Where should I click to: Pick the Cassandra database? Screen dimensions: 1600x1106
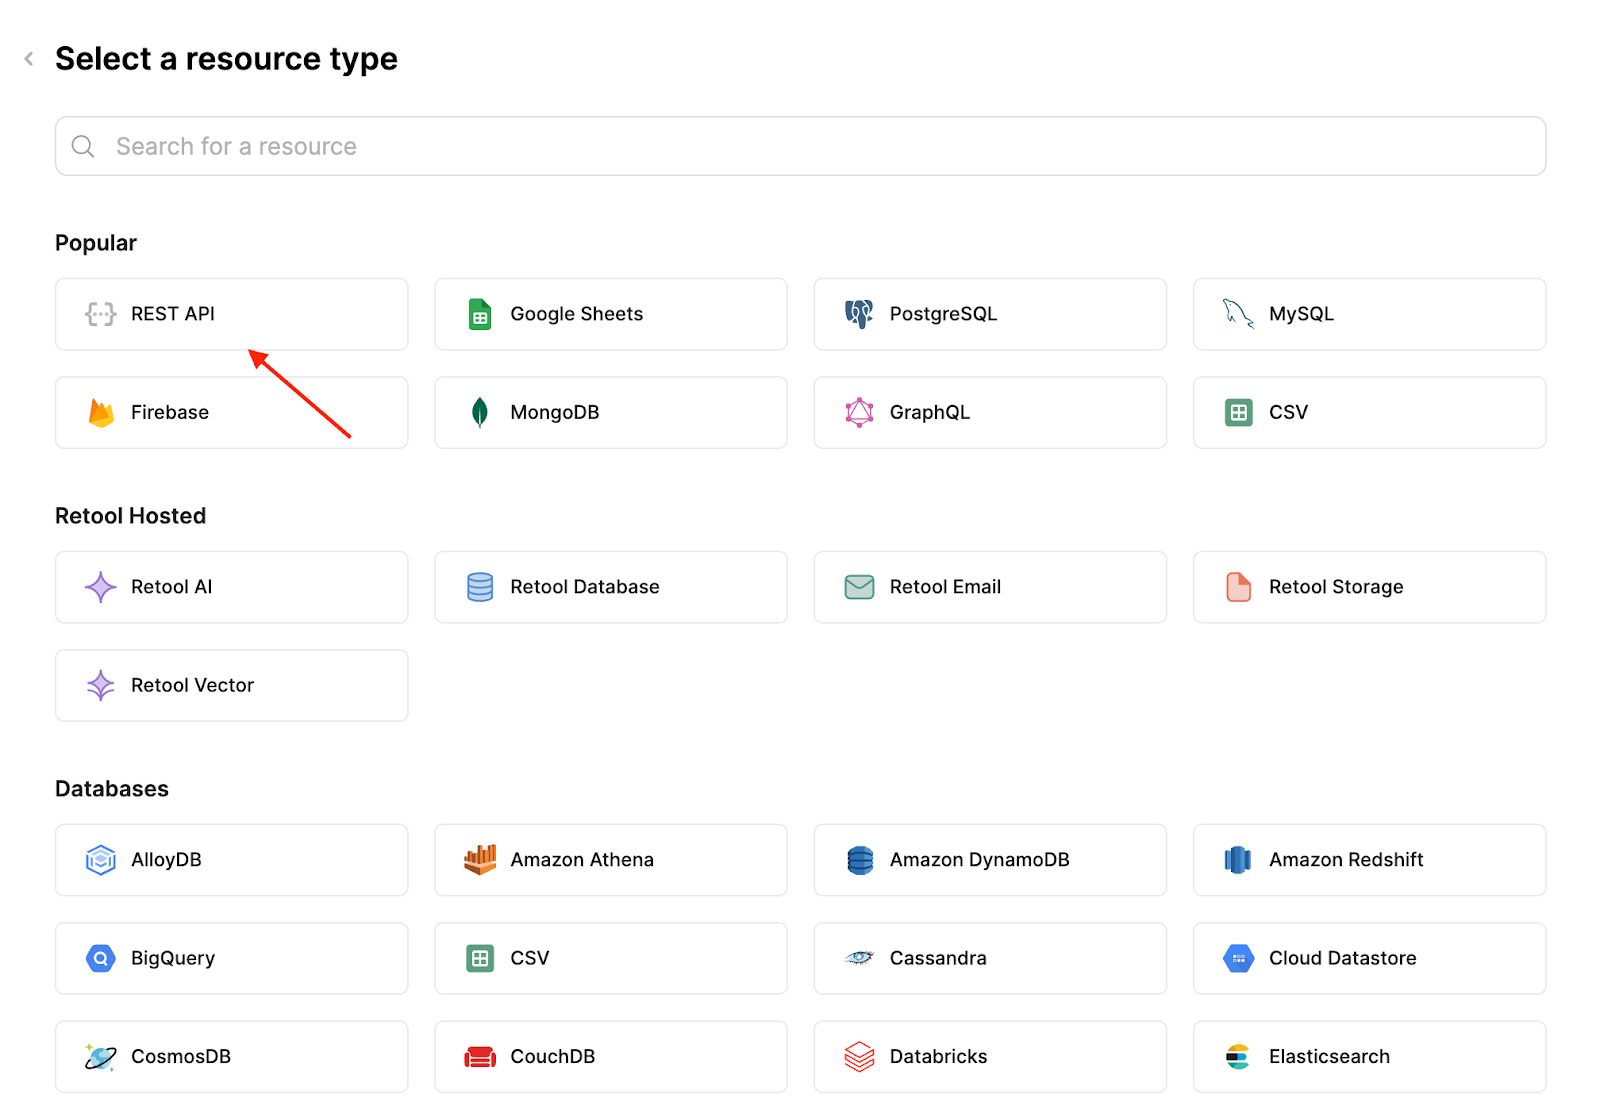click(989, 958)
